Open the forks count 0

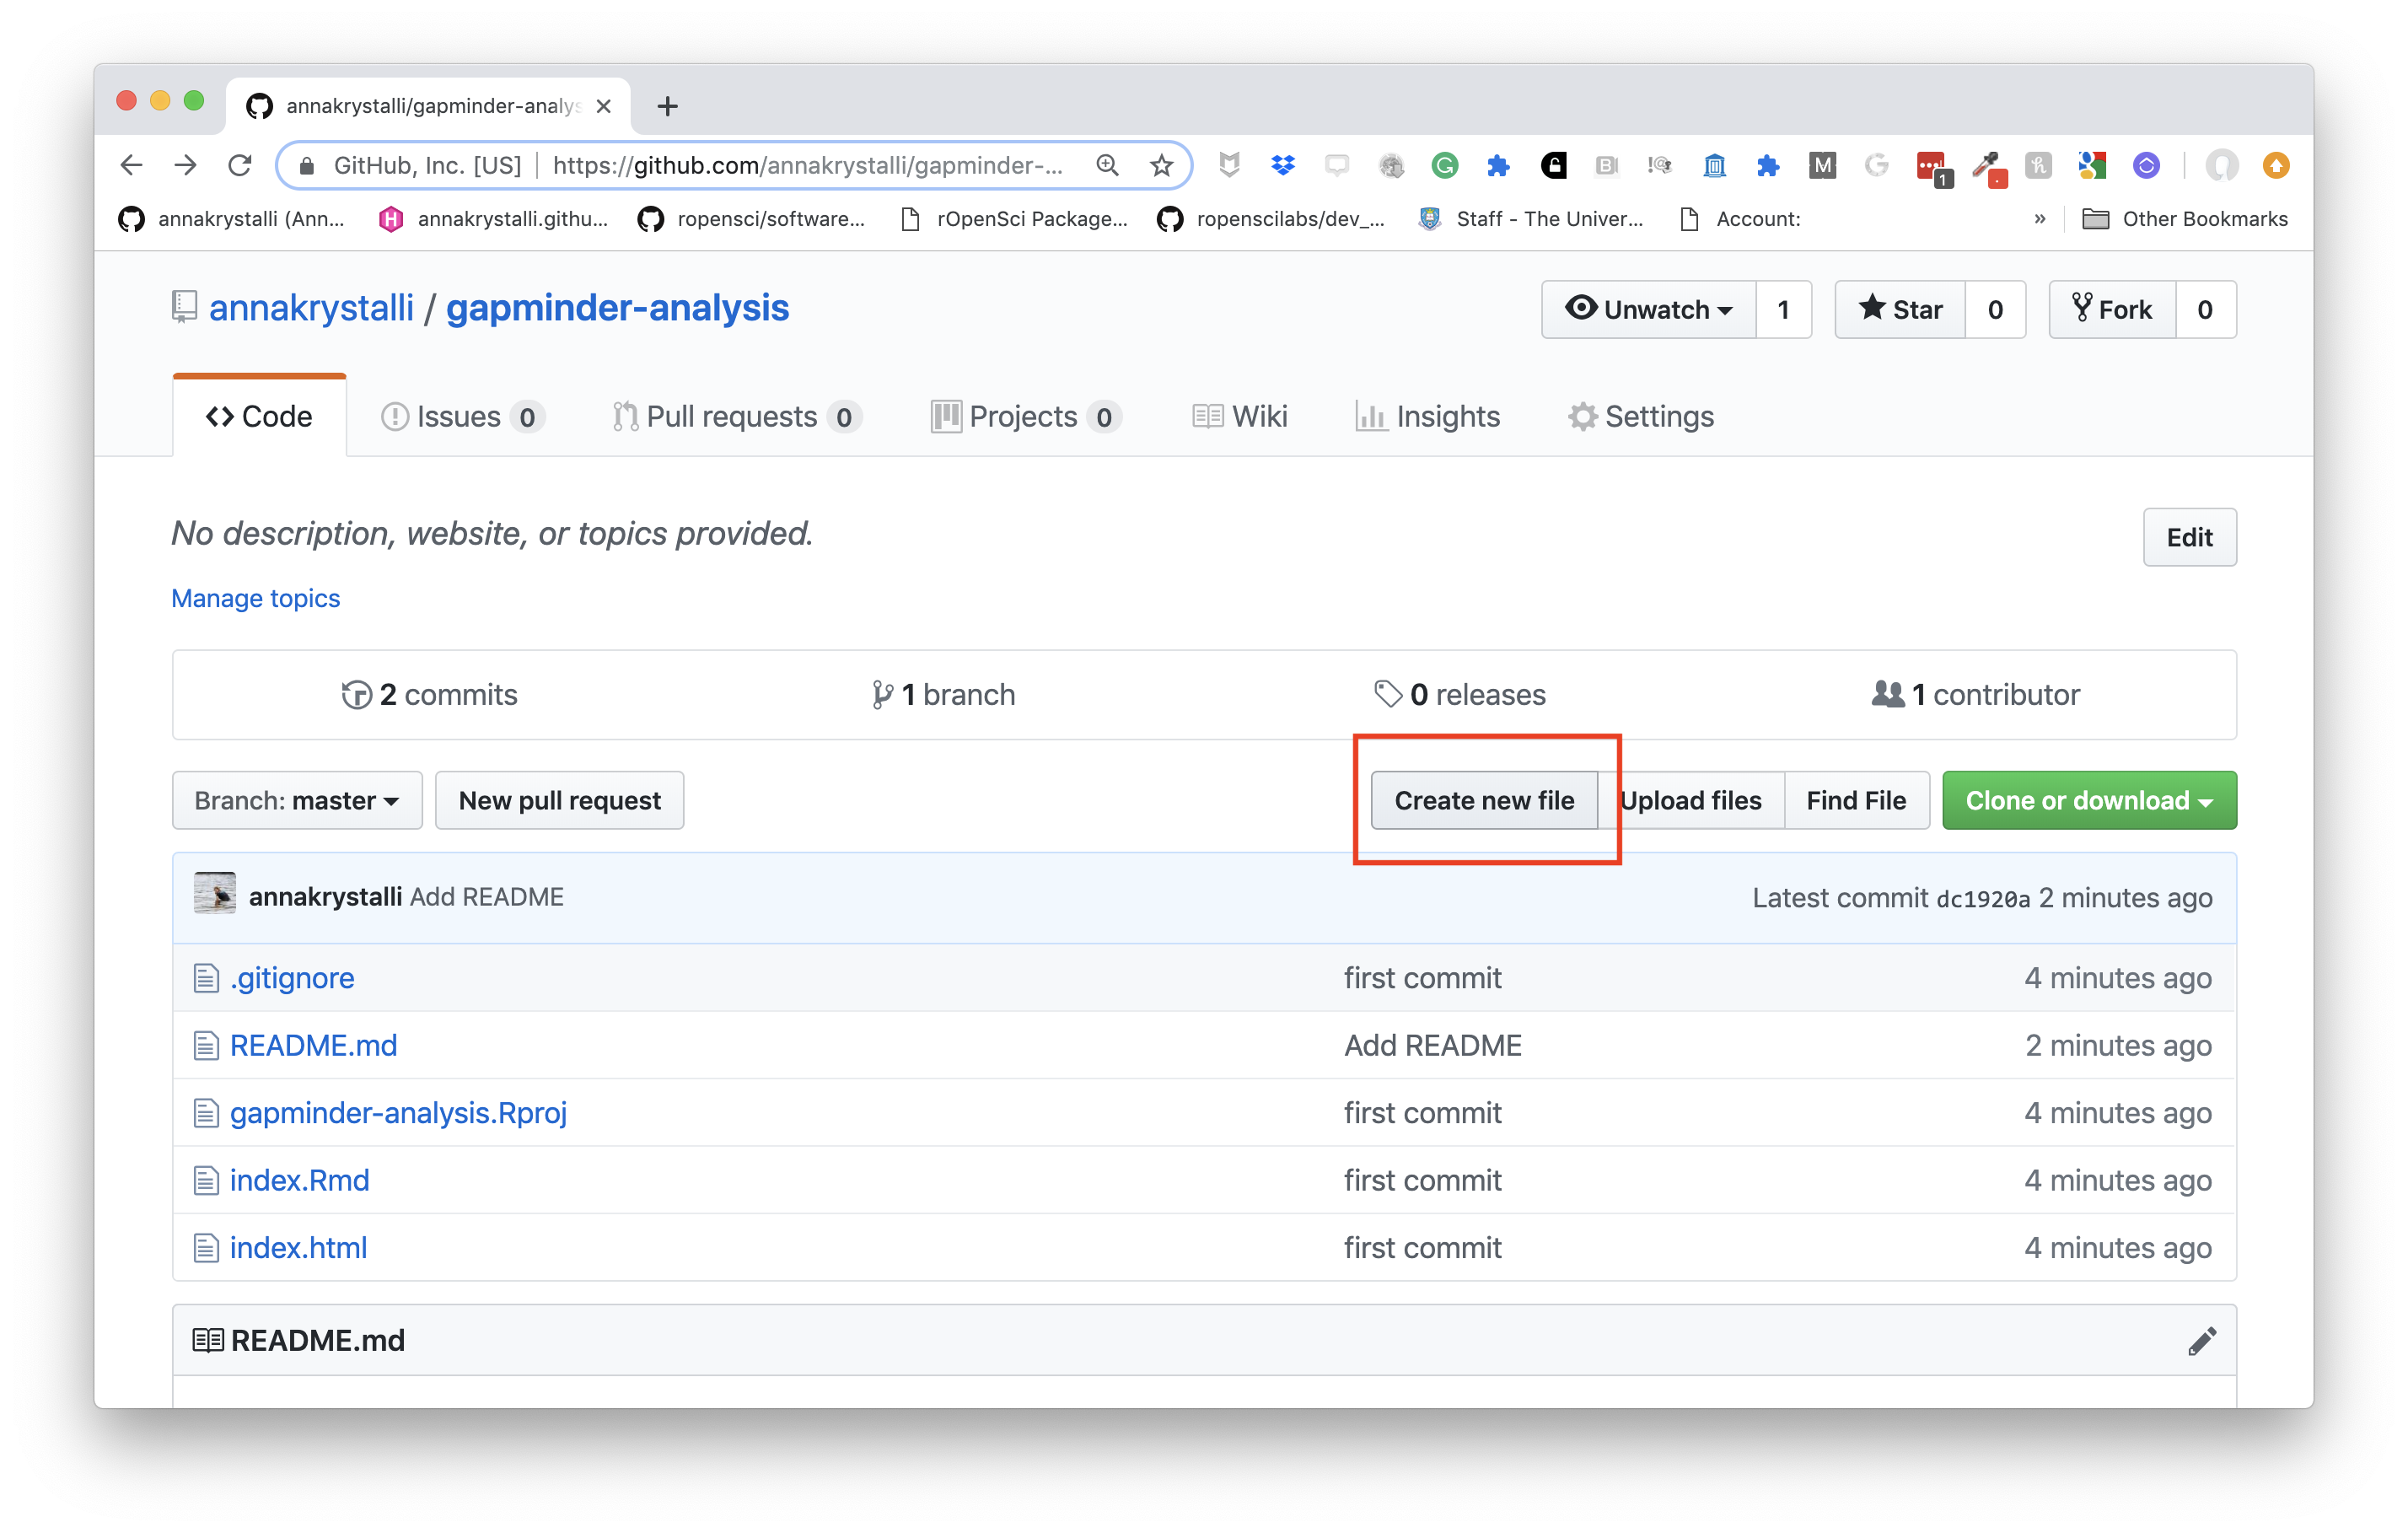[x=2205, y=310]
